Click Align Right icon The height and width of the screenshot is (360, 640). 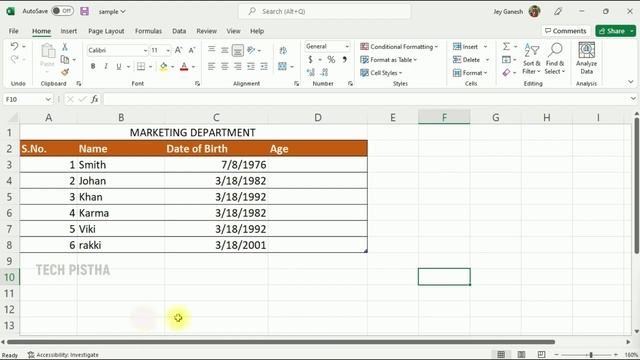[x=238, y=66]
